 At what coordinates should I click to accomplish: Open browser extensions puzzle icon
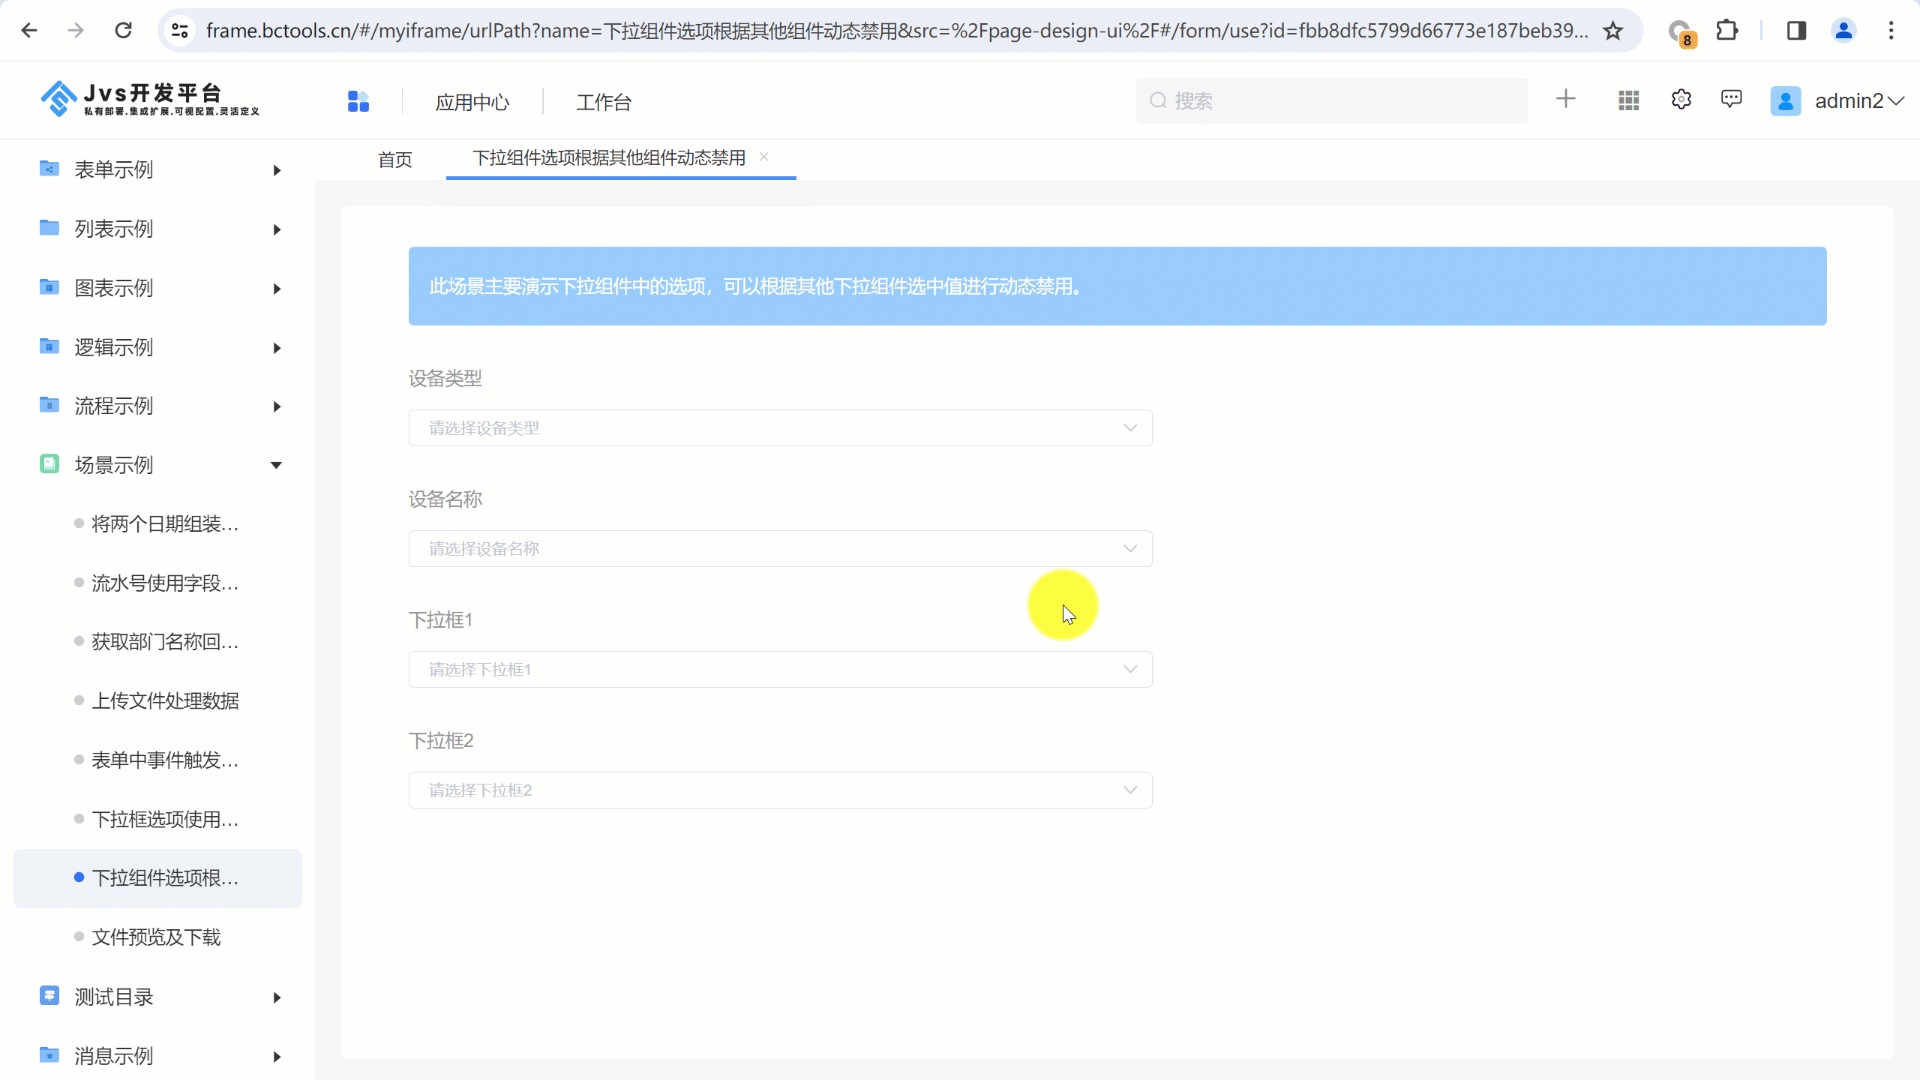pos(1727,31)
